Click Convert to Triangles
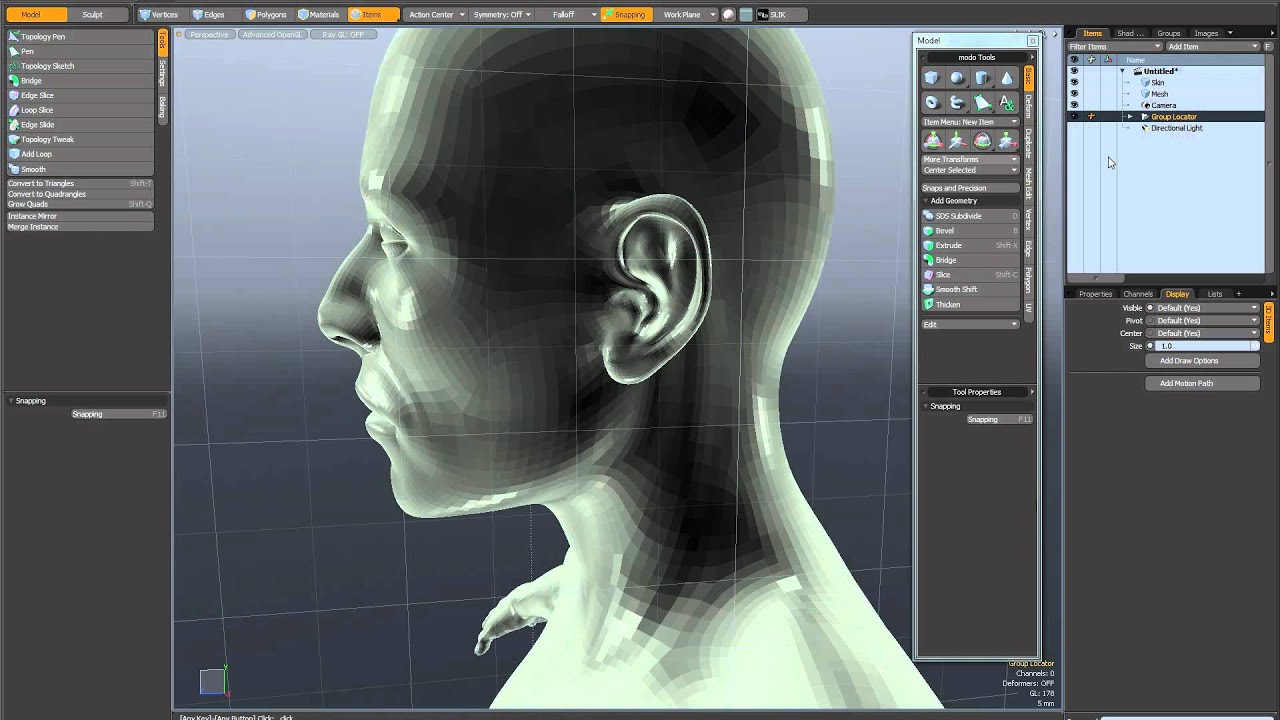 click(80, 184)
